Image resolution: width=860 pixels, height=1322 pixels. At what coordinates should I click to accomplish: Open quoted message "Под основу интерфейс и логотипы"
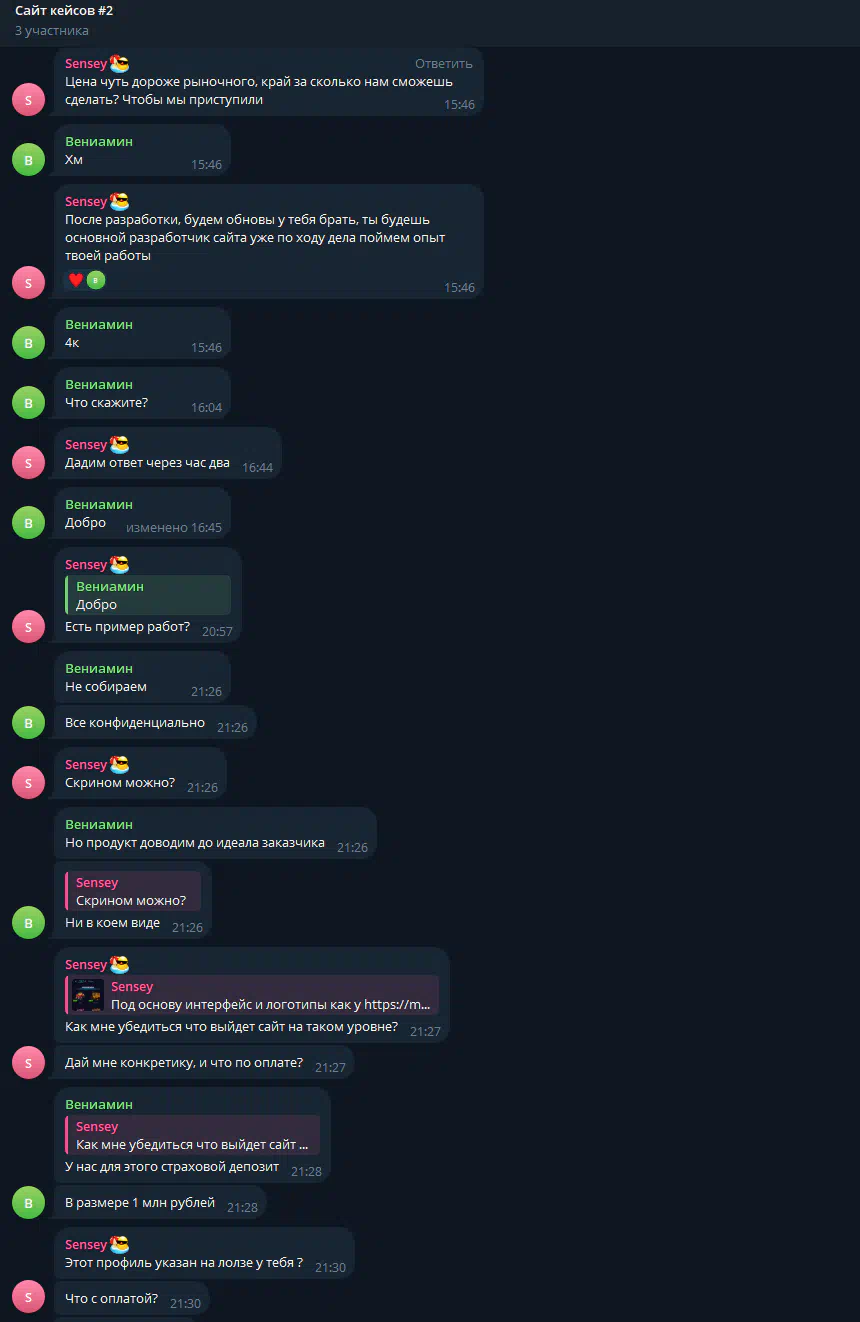click(252, 995)
